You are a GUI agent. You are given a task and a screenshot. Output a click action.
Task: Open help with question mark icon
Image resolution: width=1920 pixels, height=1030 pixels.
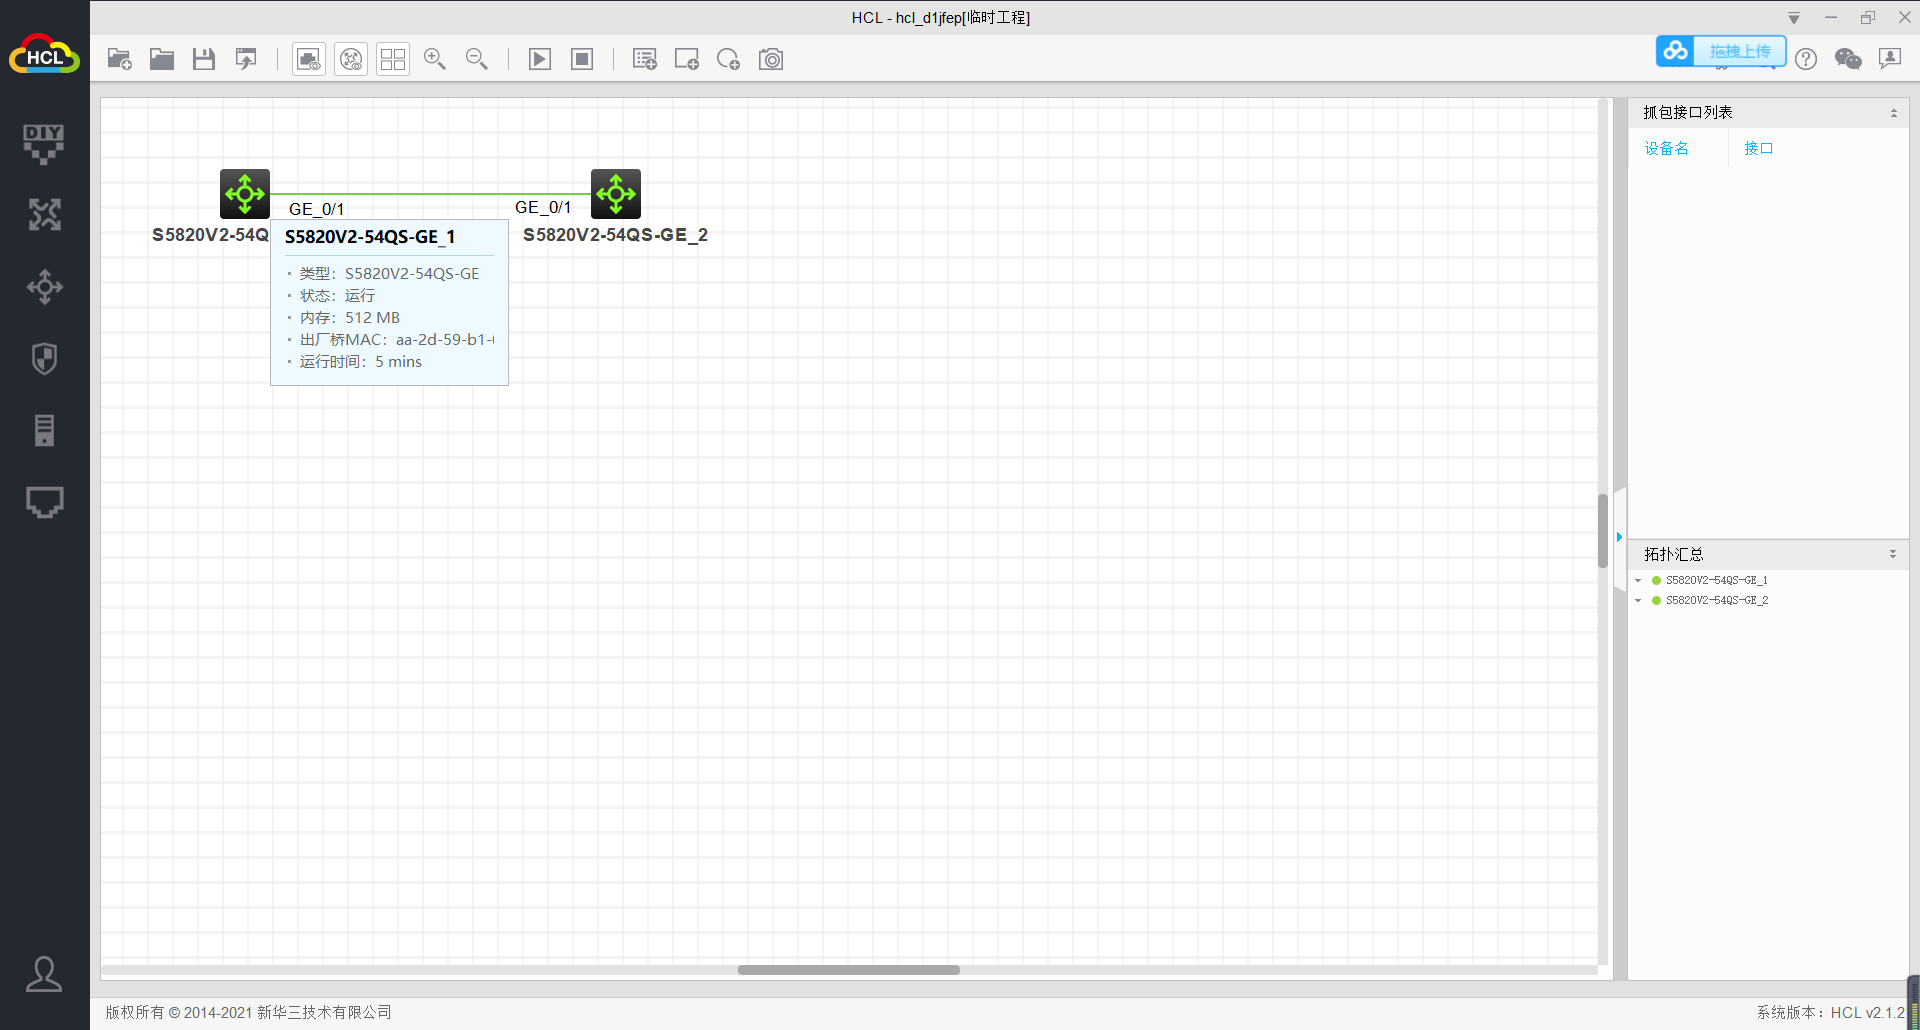pyautogui.click(x=1806, y=59)
